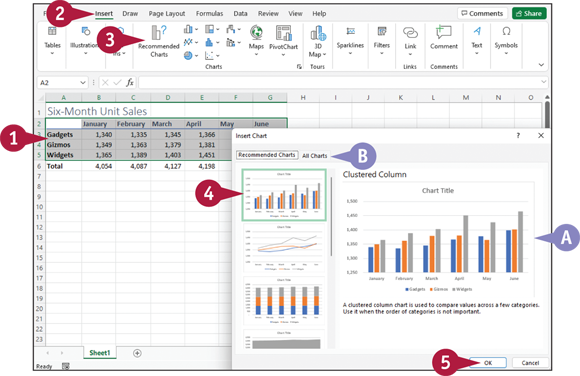Open the Name Box dropdown arrow

point(82,83)
